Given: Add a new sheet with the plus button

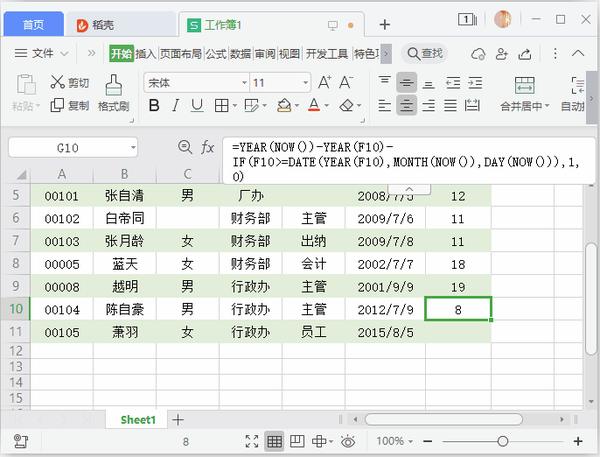Looking at the screenshot, I should (x=178, y=420).
